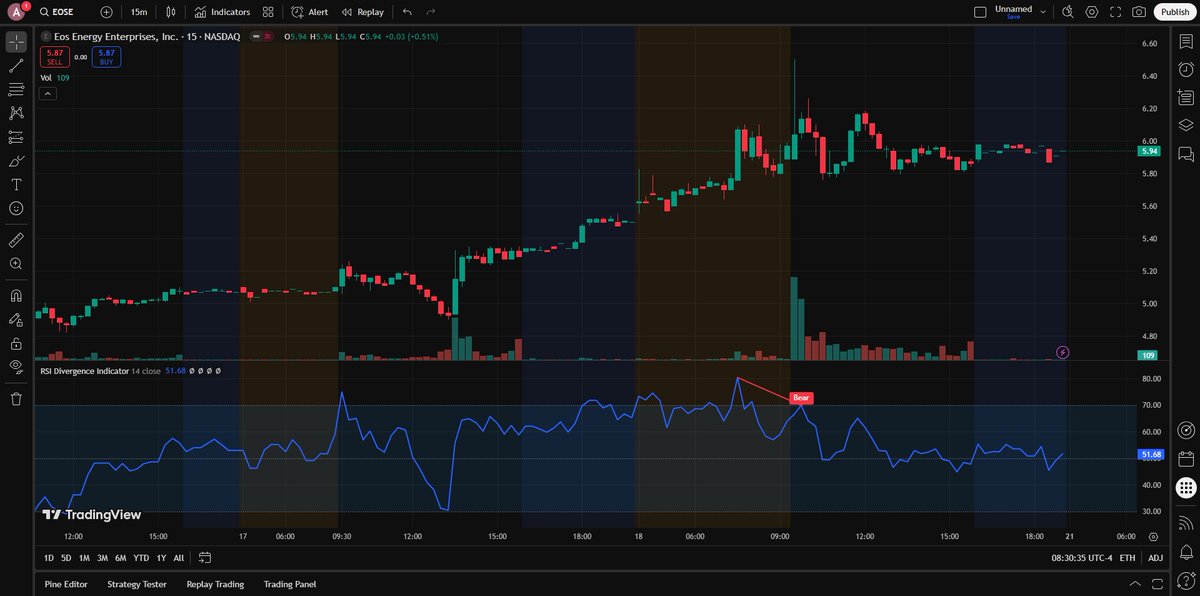Select the text annotation tool
The height and width of the screenshot is (596, 1200).
16,185
